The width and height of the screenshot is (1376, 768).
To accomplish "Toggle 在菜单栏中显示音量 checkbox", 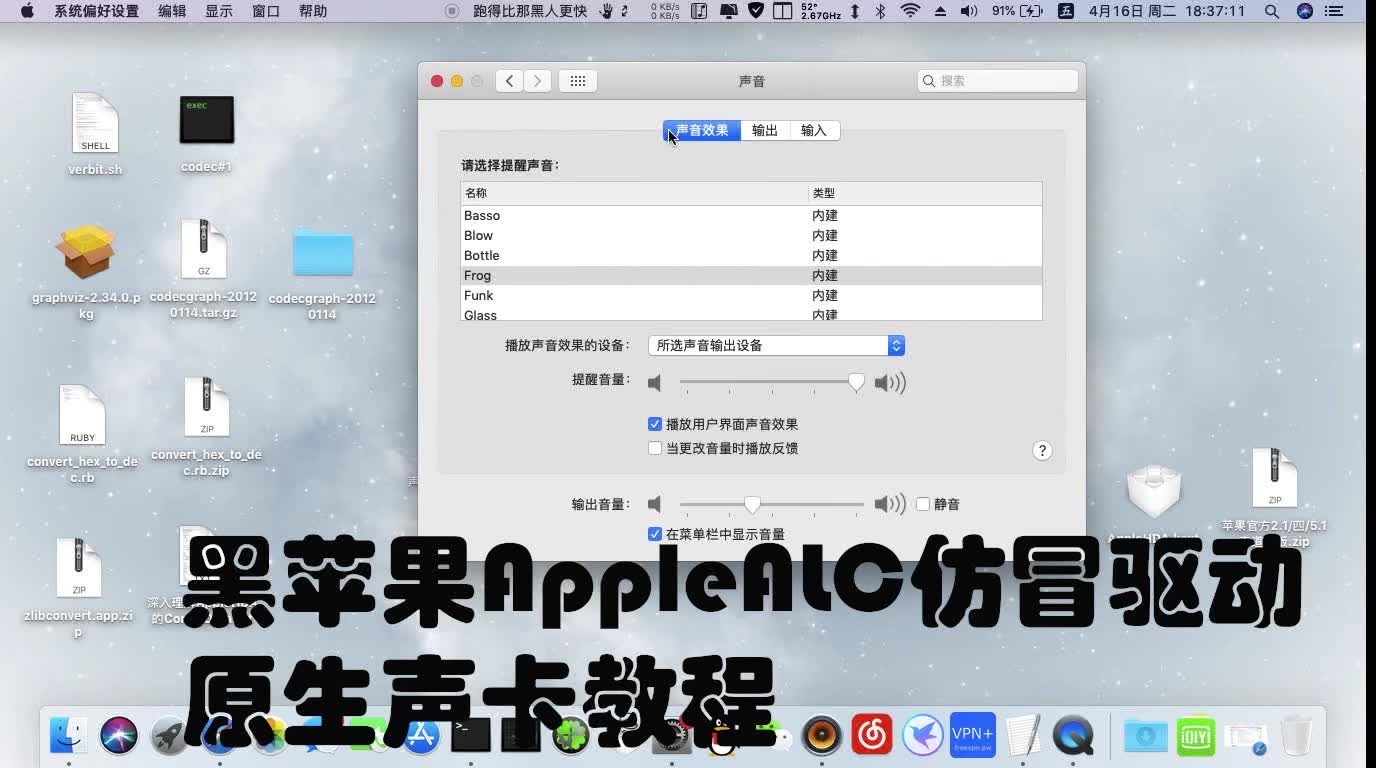I will [655, 534].
